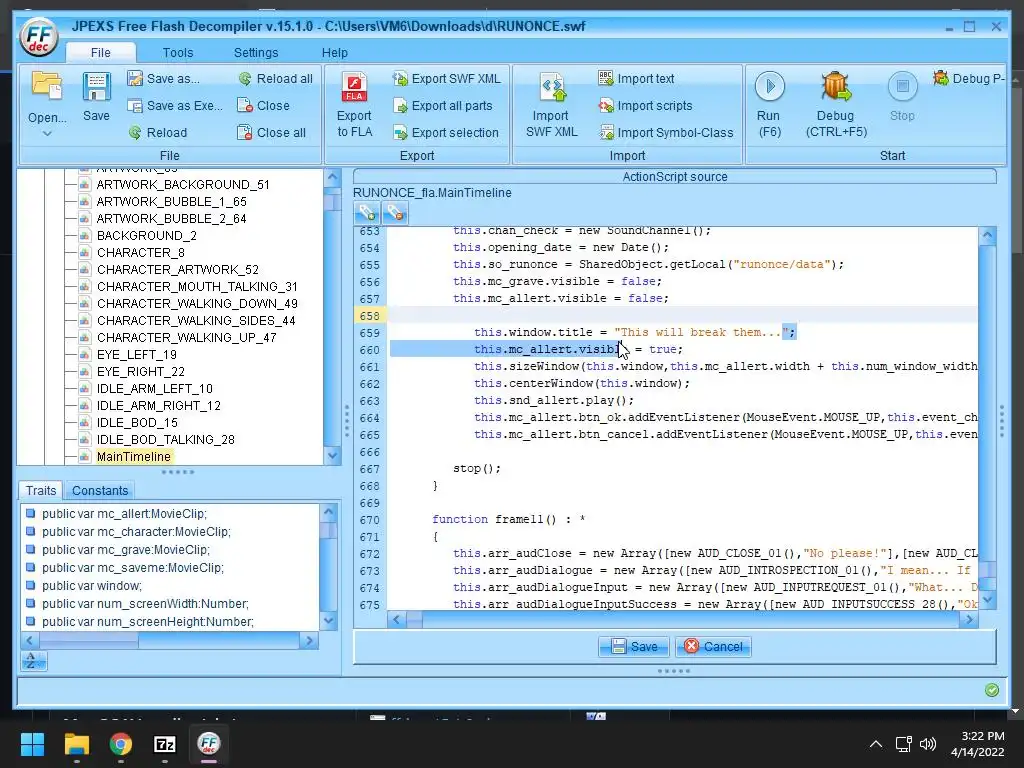Select ARTWORK_BACKGROUND_51 in the tree
The image size is (1024, 768).
(183, 185)
